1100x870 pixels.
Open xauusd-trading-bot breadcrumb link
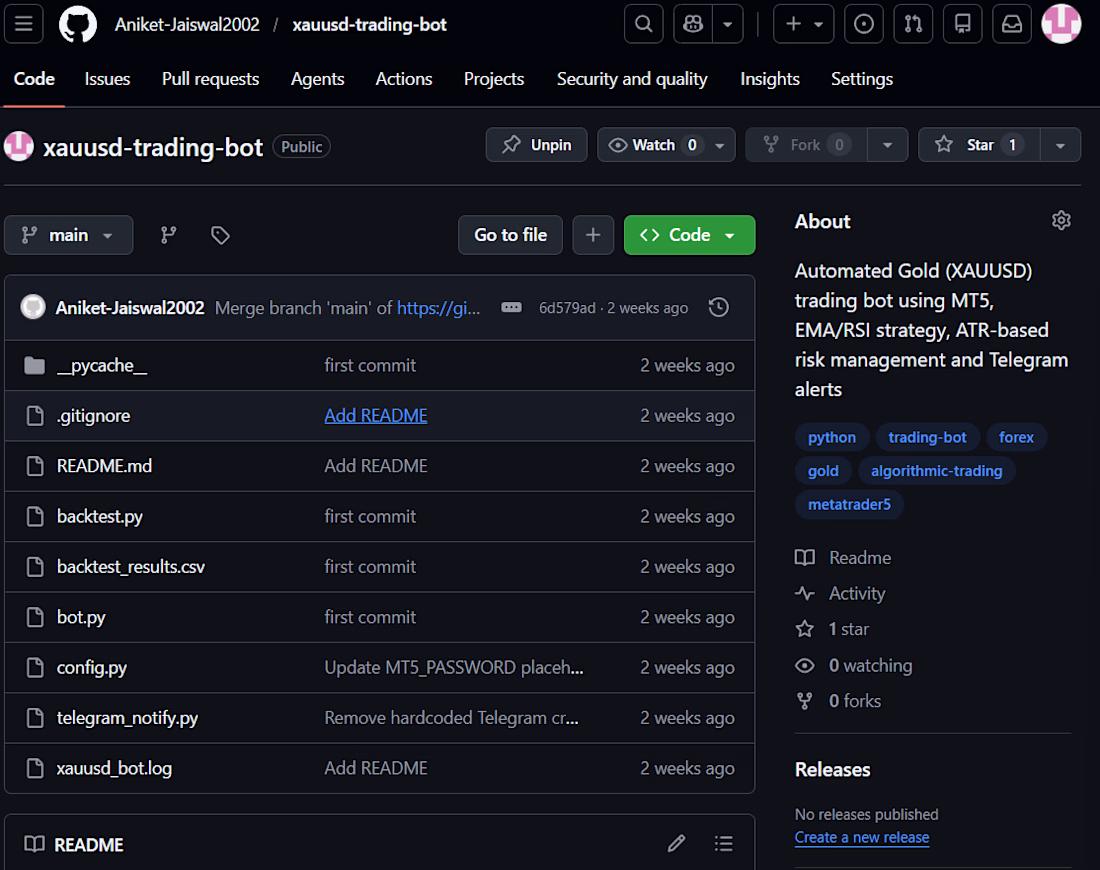pos(370,25)
